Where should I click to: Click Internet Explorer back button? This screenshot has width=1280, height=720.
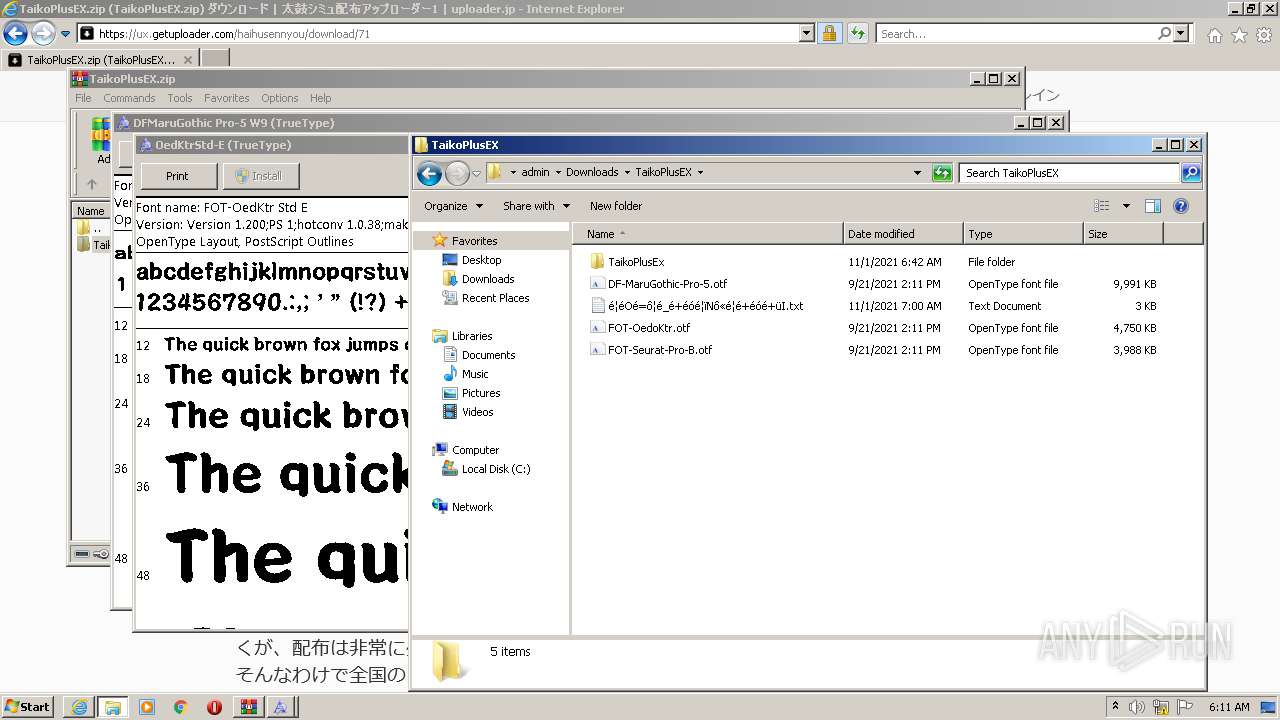tap(15, 33)
